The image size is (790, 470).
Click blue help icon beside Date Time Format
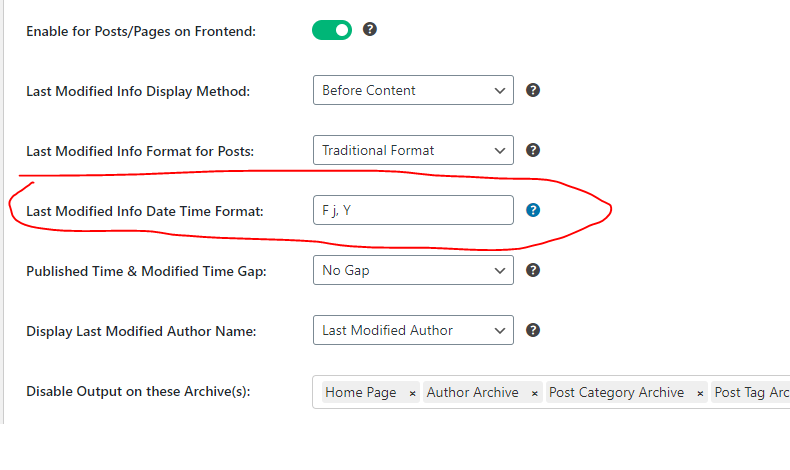pyautogui.click(x=533, y=210)
